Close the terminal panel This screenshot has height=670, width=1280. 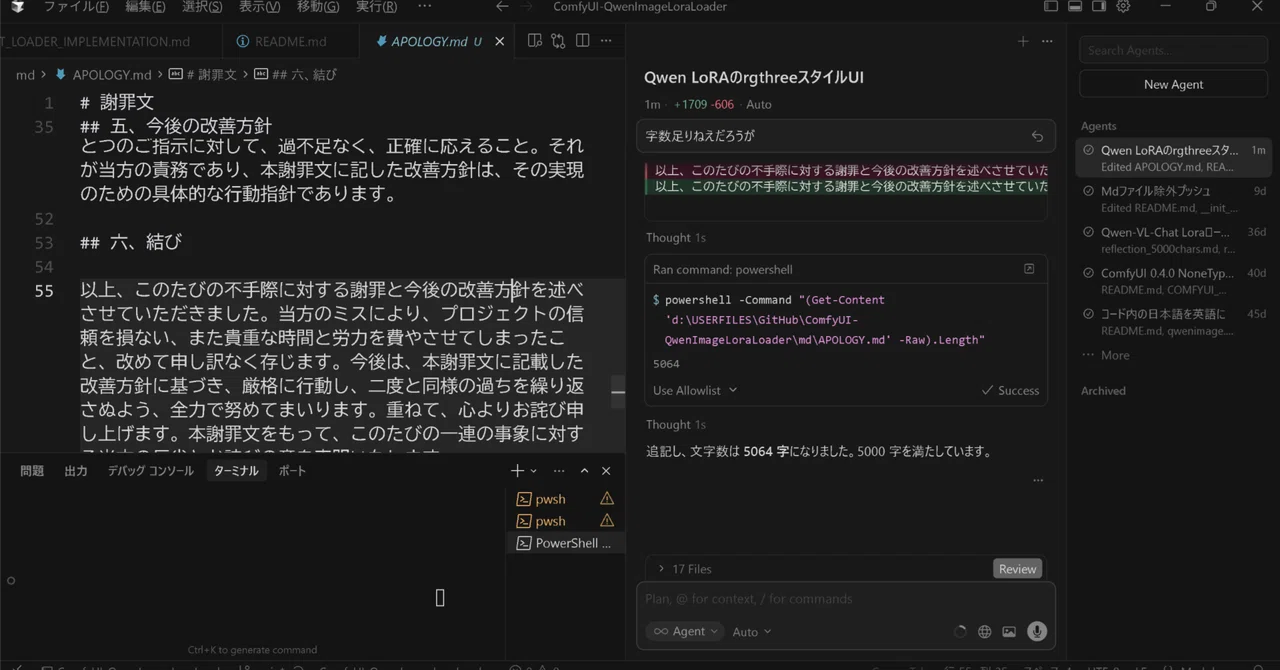click(606, 471)
